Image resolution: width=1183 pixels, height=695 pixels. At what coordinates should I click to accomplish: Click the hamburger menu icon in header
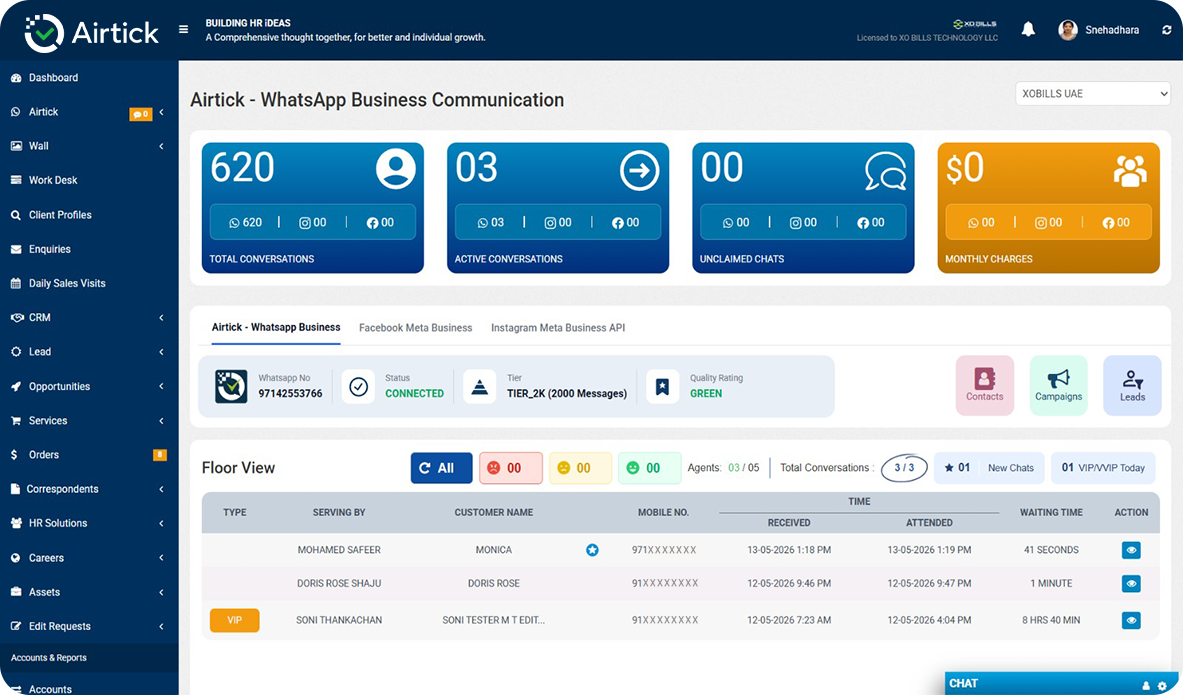[x=183, y=29]
